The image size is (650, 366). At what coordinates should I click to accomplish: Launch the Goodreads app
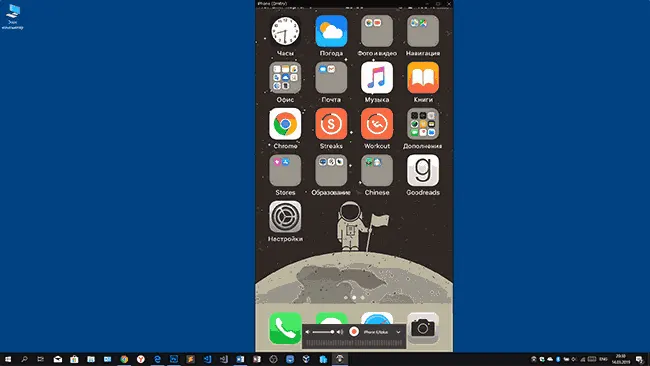point(423,170)
